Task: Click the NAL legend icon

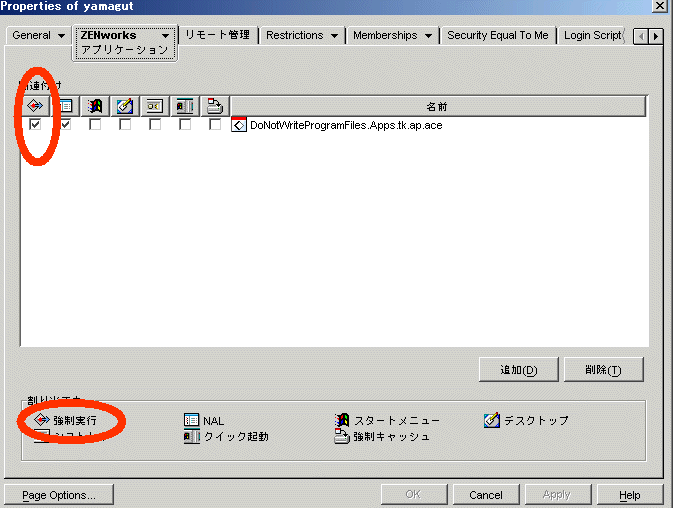Action: (191, 420)
